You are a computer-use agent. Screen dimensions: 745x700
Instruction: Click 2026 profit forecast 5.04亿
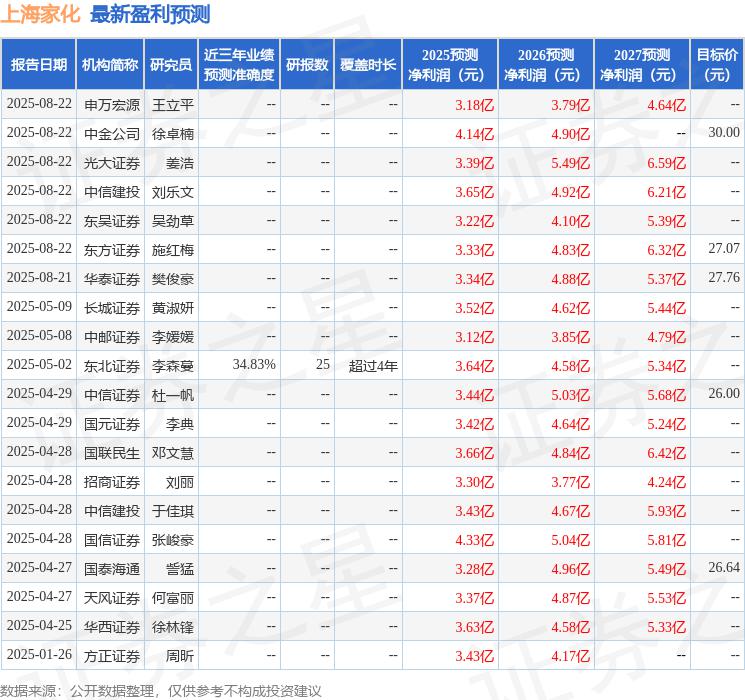click(x=571, y=539)
